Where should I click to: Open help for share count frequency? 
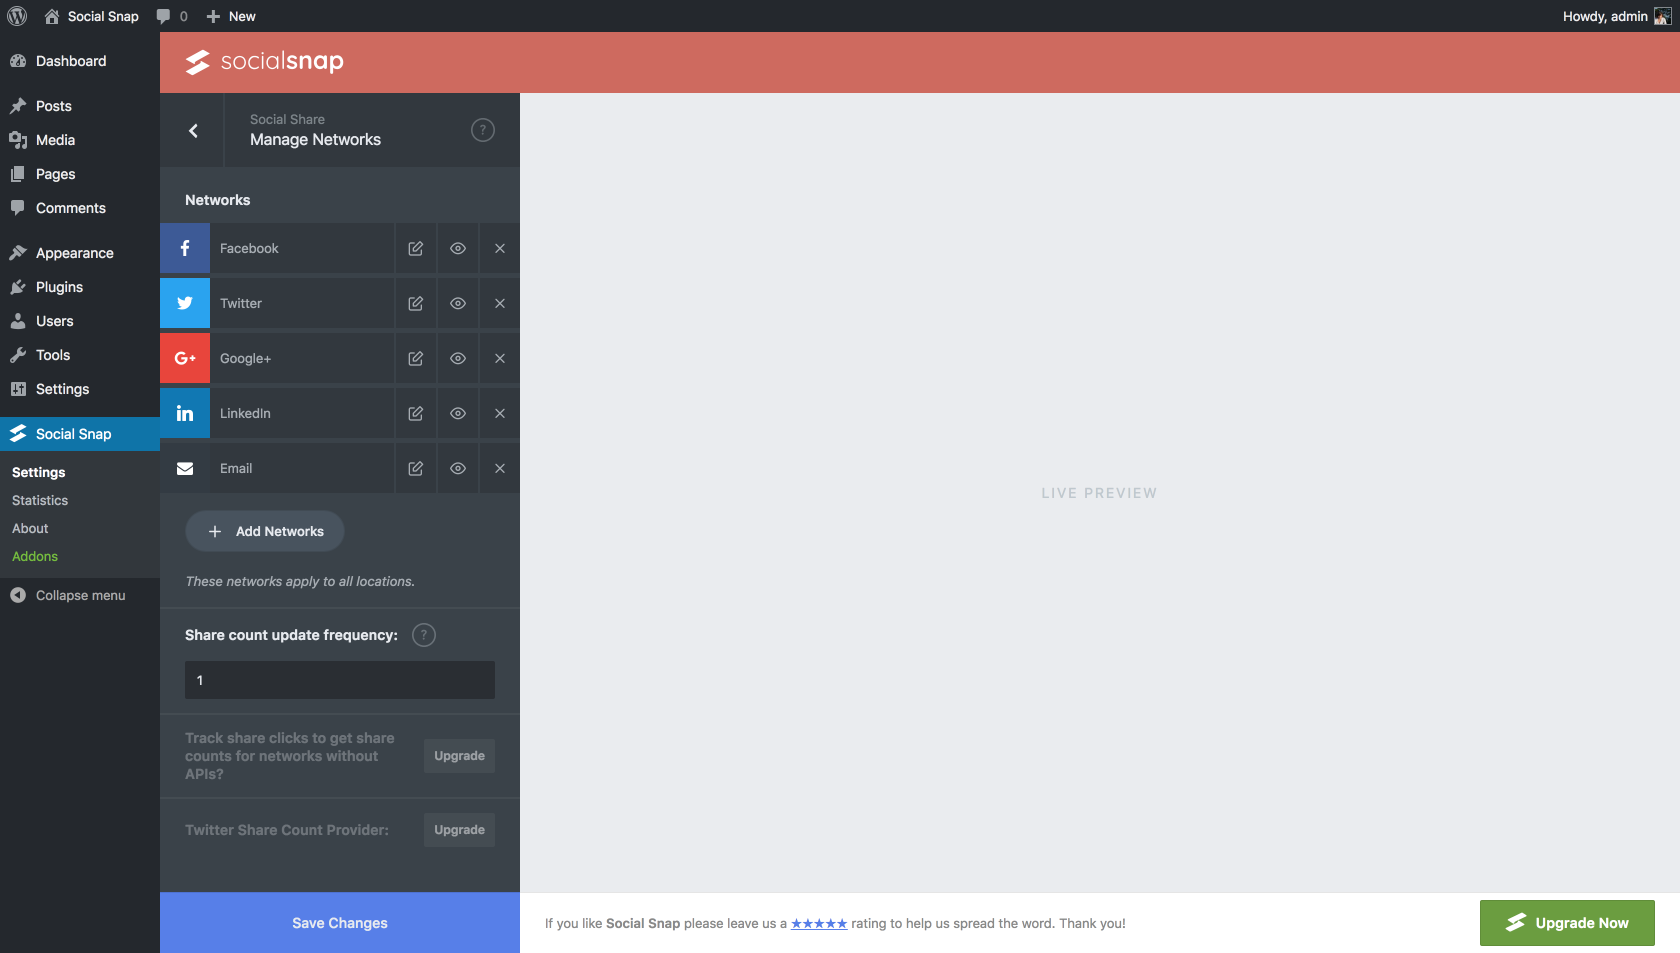point(424,635)
